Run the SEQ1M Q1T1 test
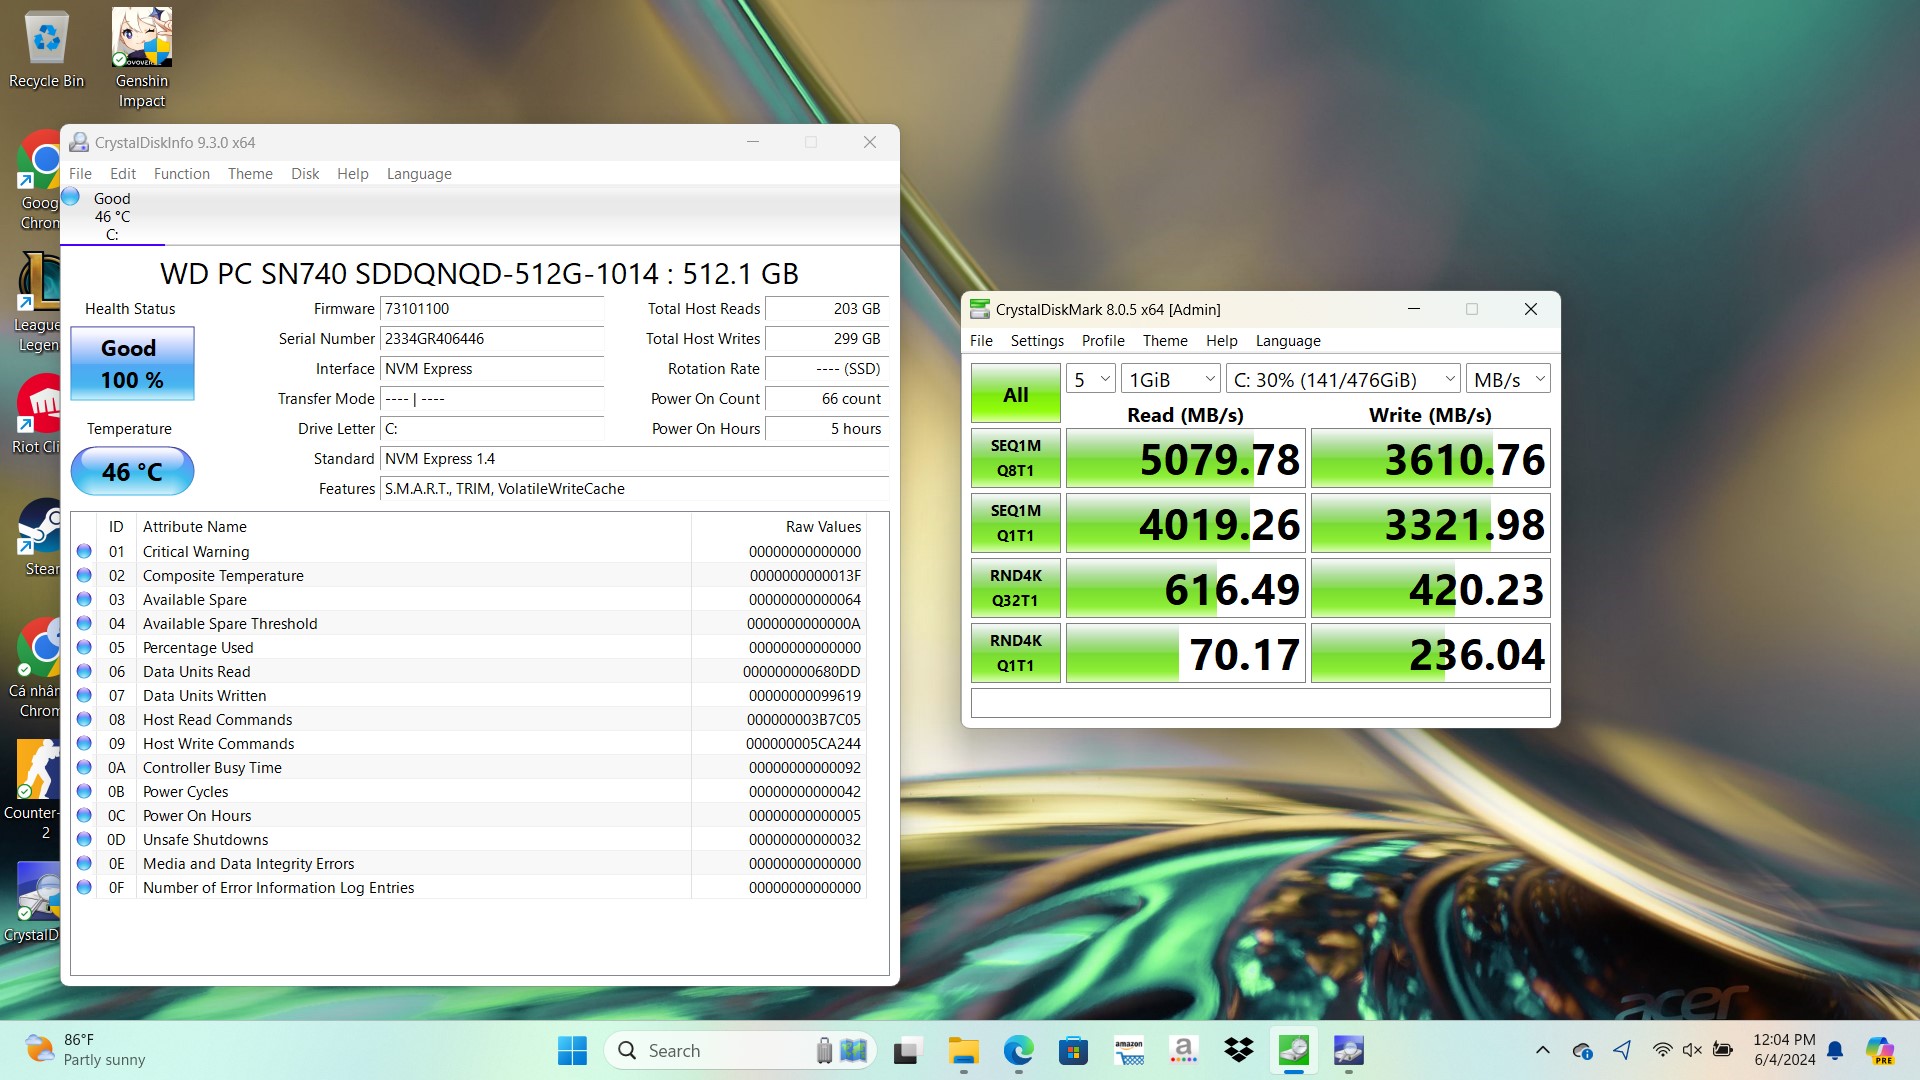The width and height of the screenshot is (1920, 1080). (x=1016, y=523)
